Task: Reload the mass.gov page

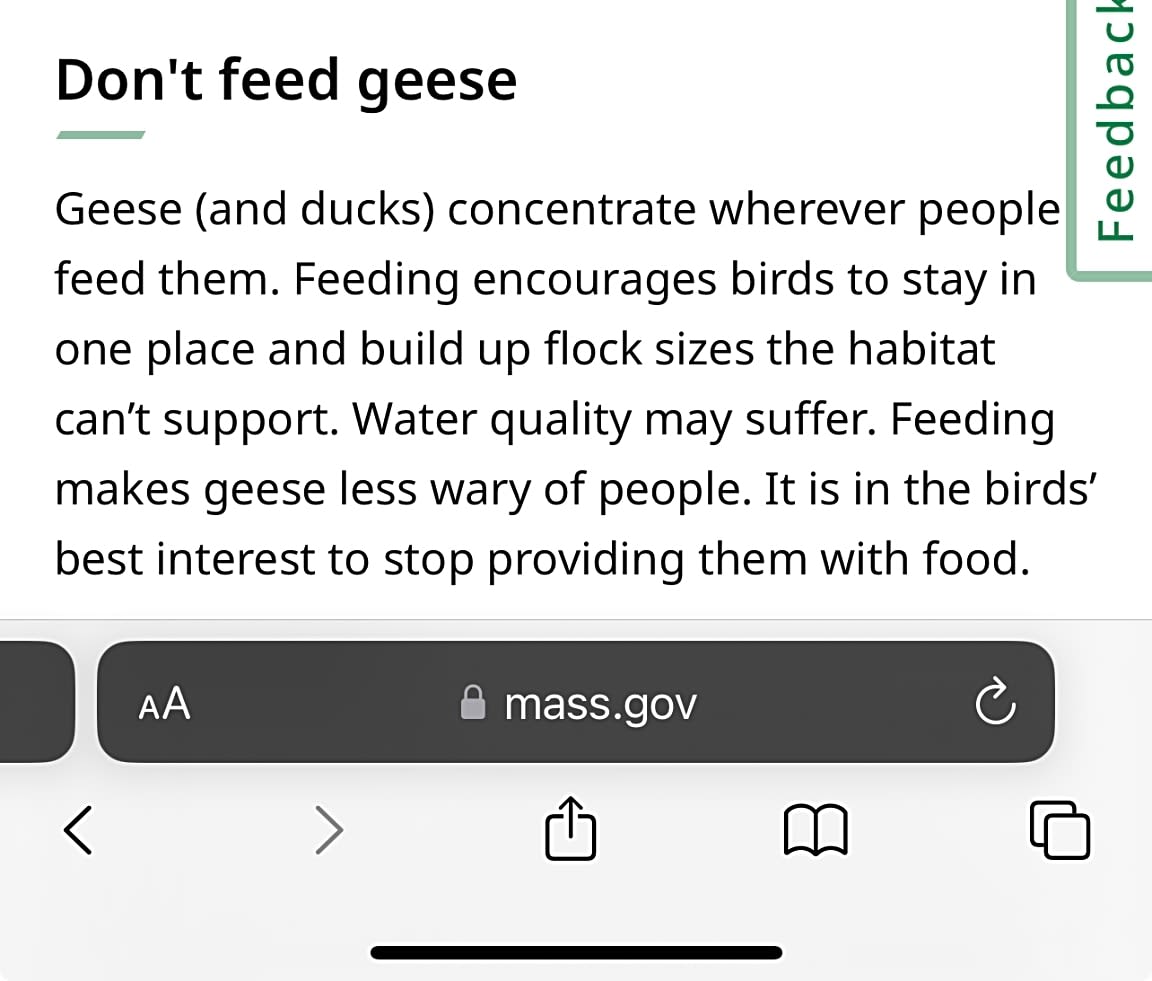Action: (x=995, y=704)
